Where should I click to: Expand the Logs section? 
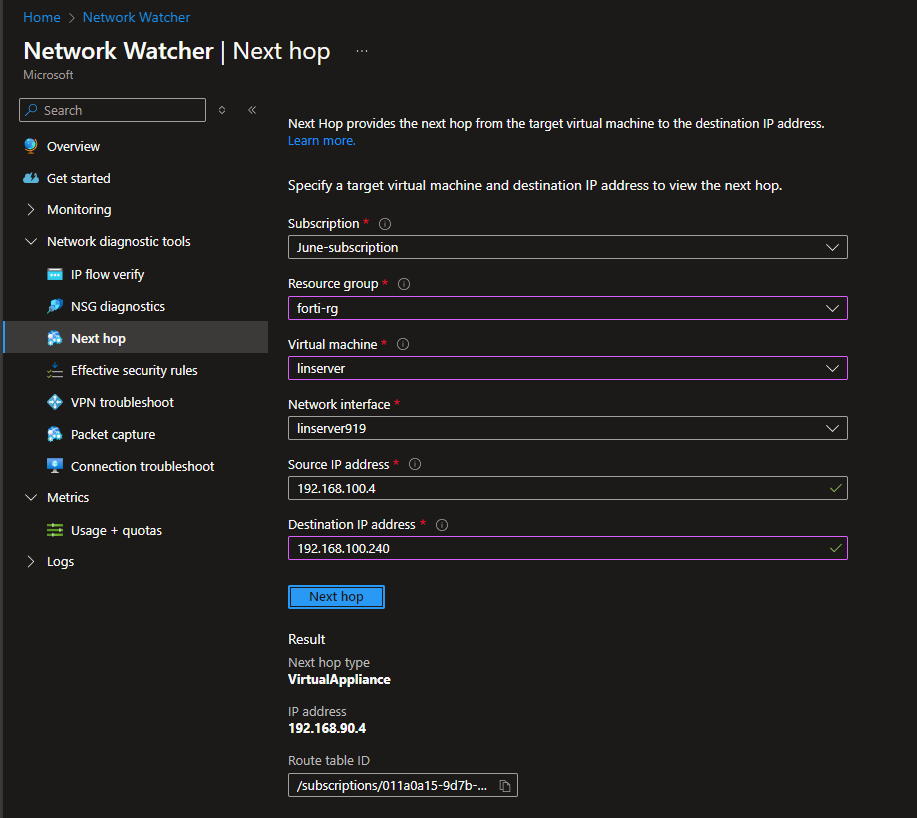pyautogui.click(x=31, y=561)
